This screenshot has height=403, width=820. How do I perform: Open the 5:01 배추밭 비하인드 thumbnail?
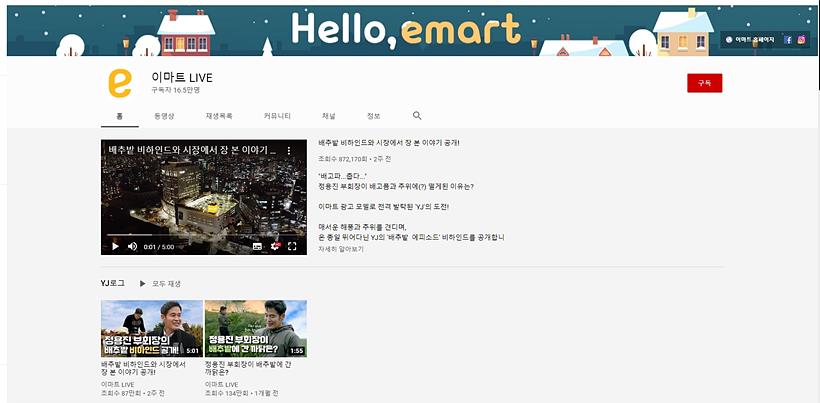pyautogui.click(x=152, y=328)
